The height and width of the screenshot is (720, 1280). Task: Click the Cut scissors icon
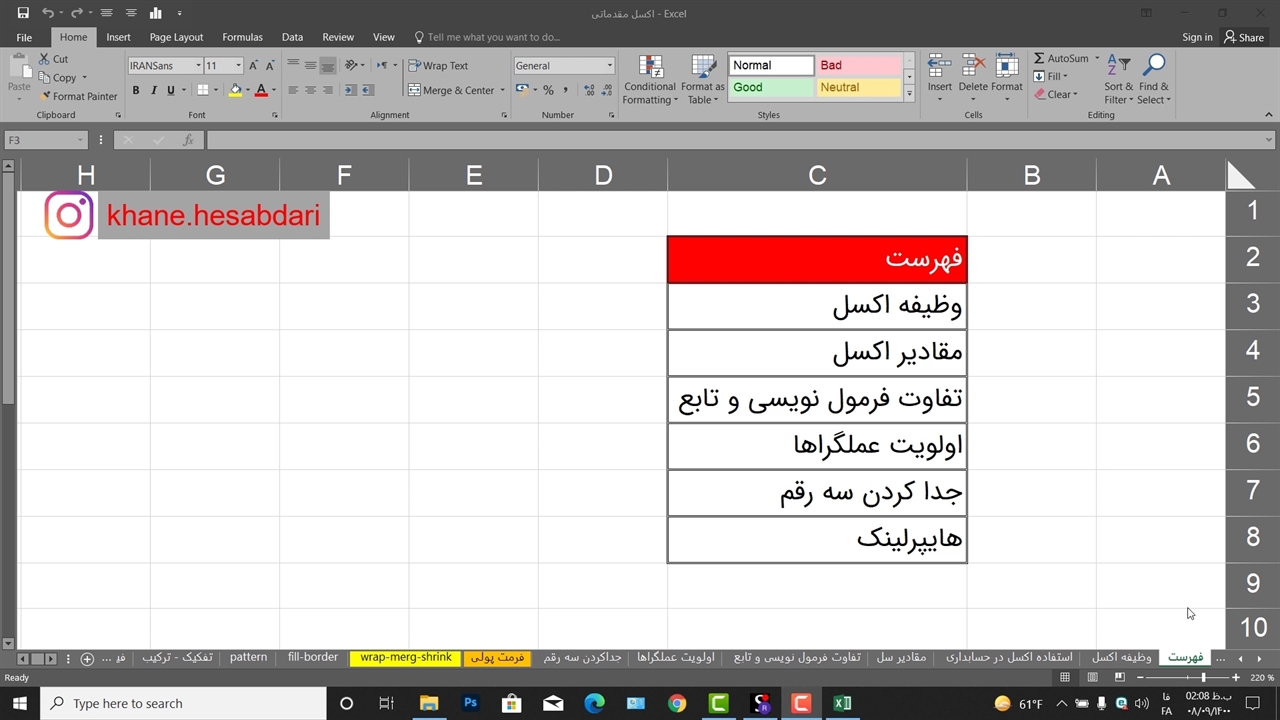click(45, 59)
